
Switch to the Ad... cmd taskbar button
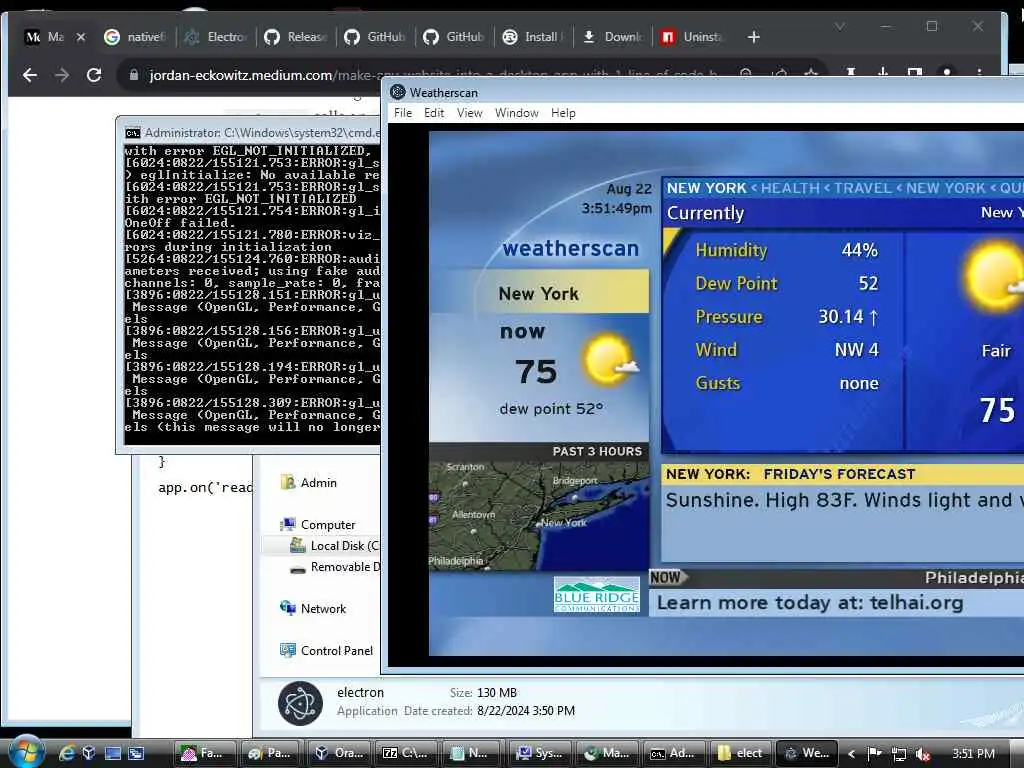[x=674, y=753]
